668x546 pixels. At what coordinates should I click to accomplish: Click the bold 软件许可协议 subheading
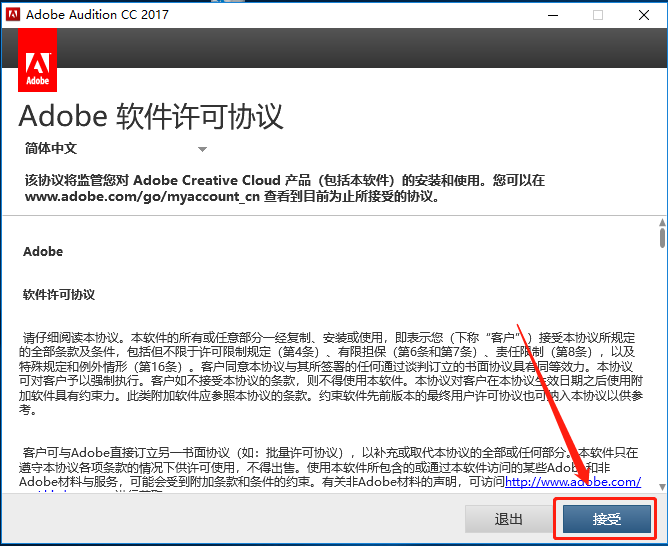59,295
